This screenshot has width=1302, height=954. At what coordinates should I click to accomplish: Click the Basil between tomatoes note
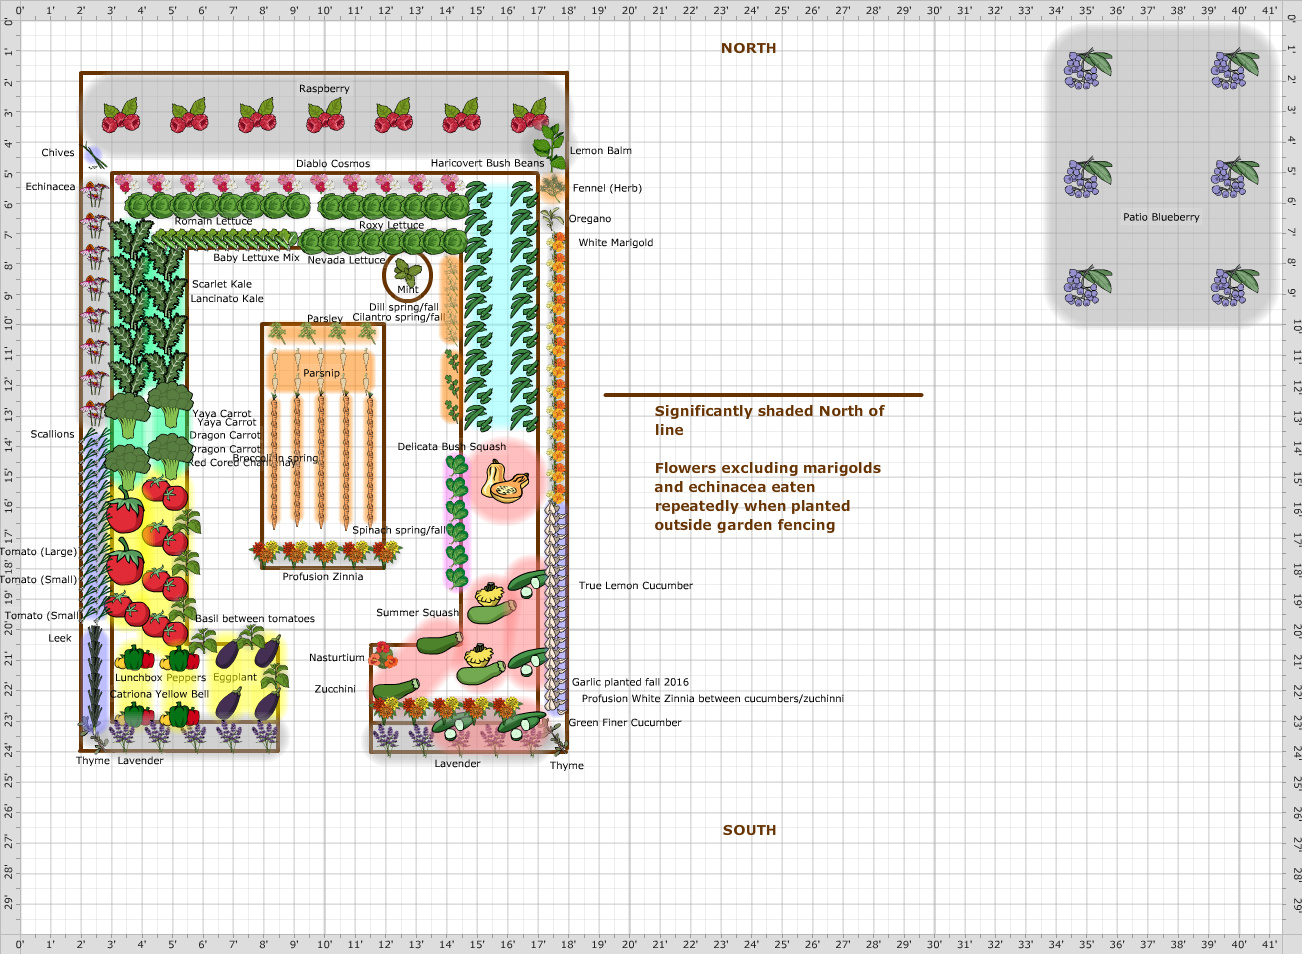[x=255, y=619]
